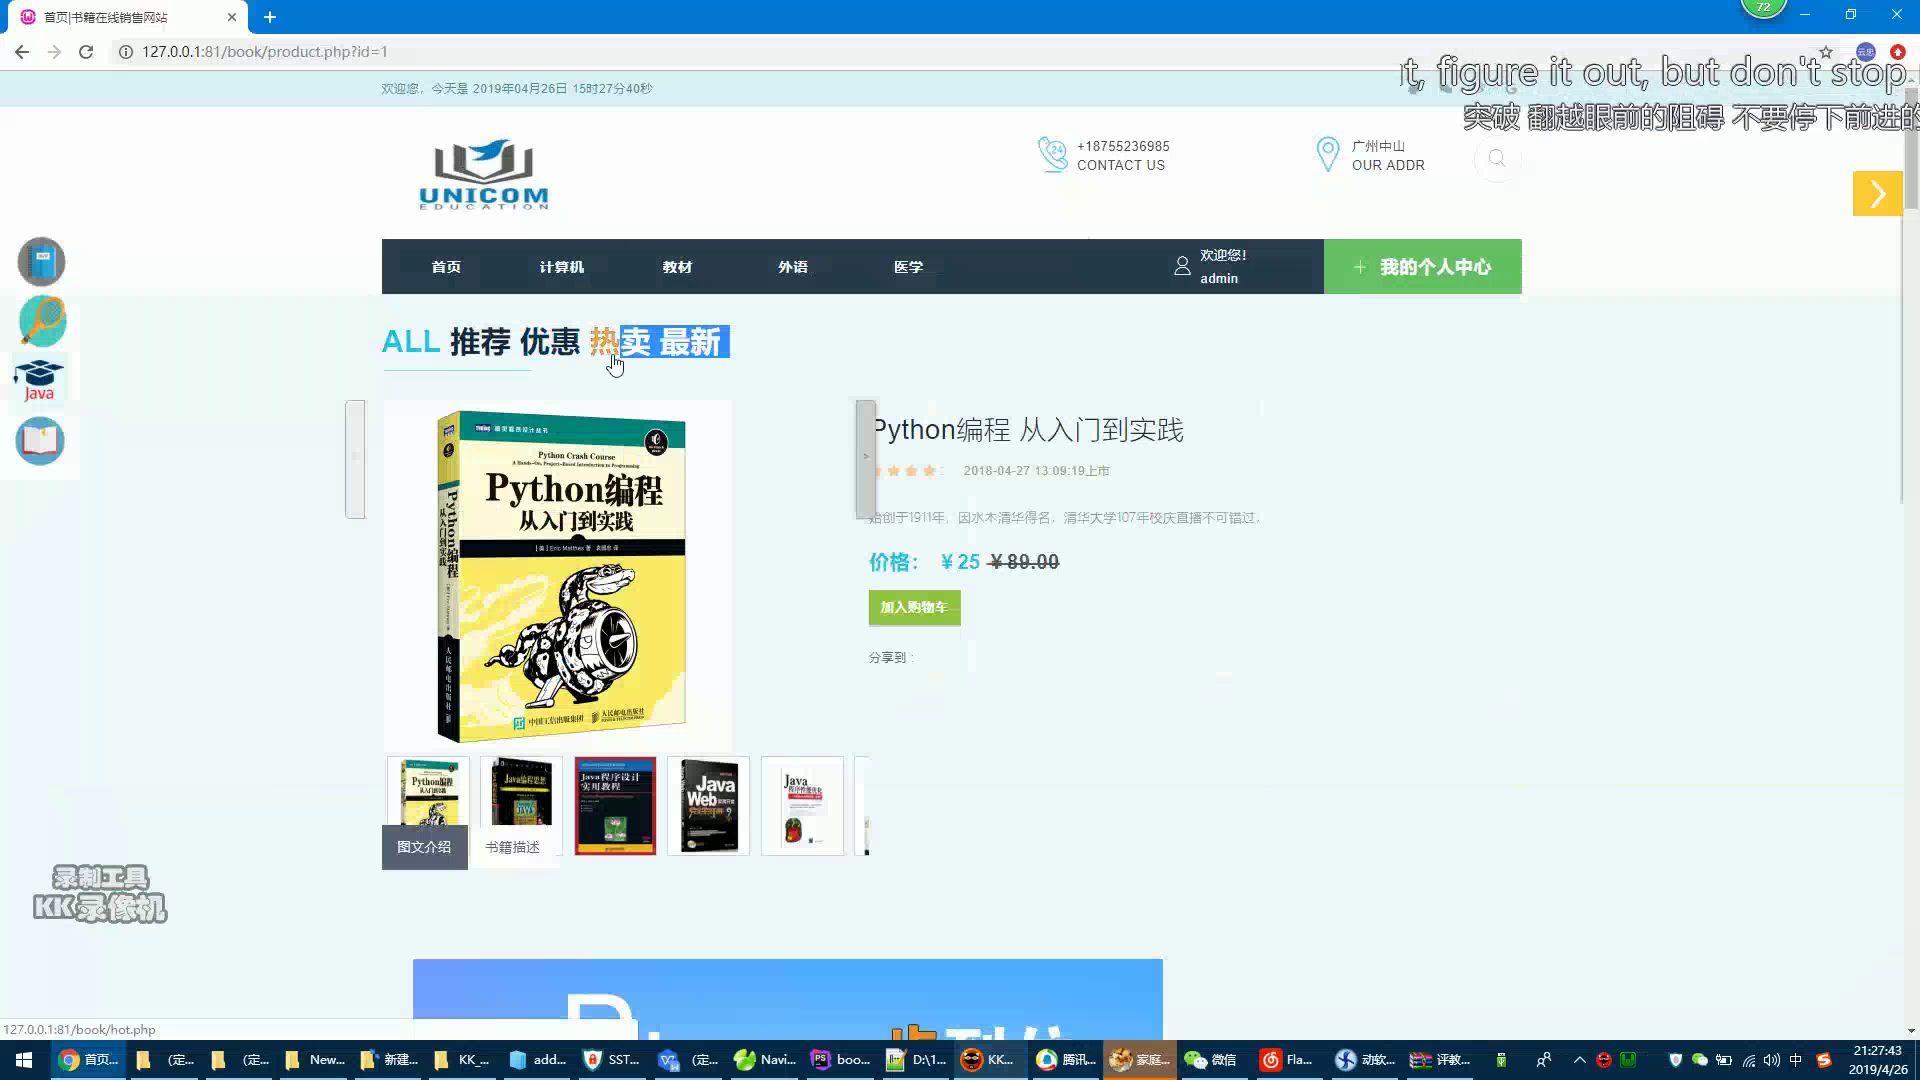
Task: Click the right gallery next handle
Action: coord(866,459)
